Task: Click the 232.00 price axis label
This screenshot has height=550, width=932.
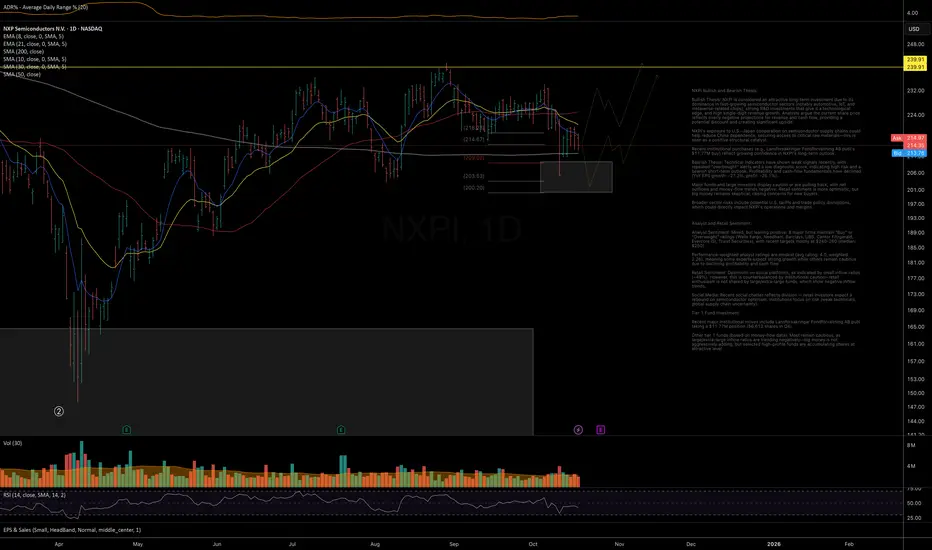Action: tap(915, 90)
